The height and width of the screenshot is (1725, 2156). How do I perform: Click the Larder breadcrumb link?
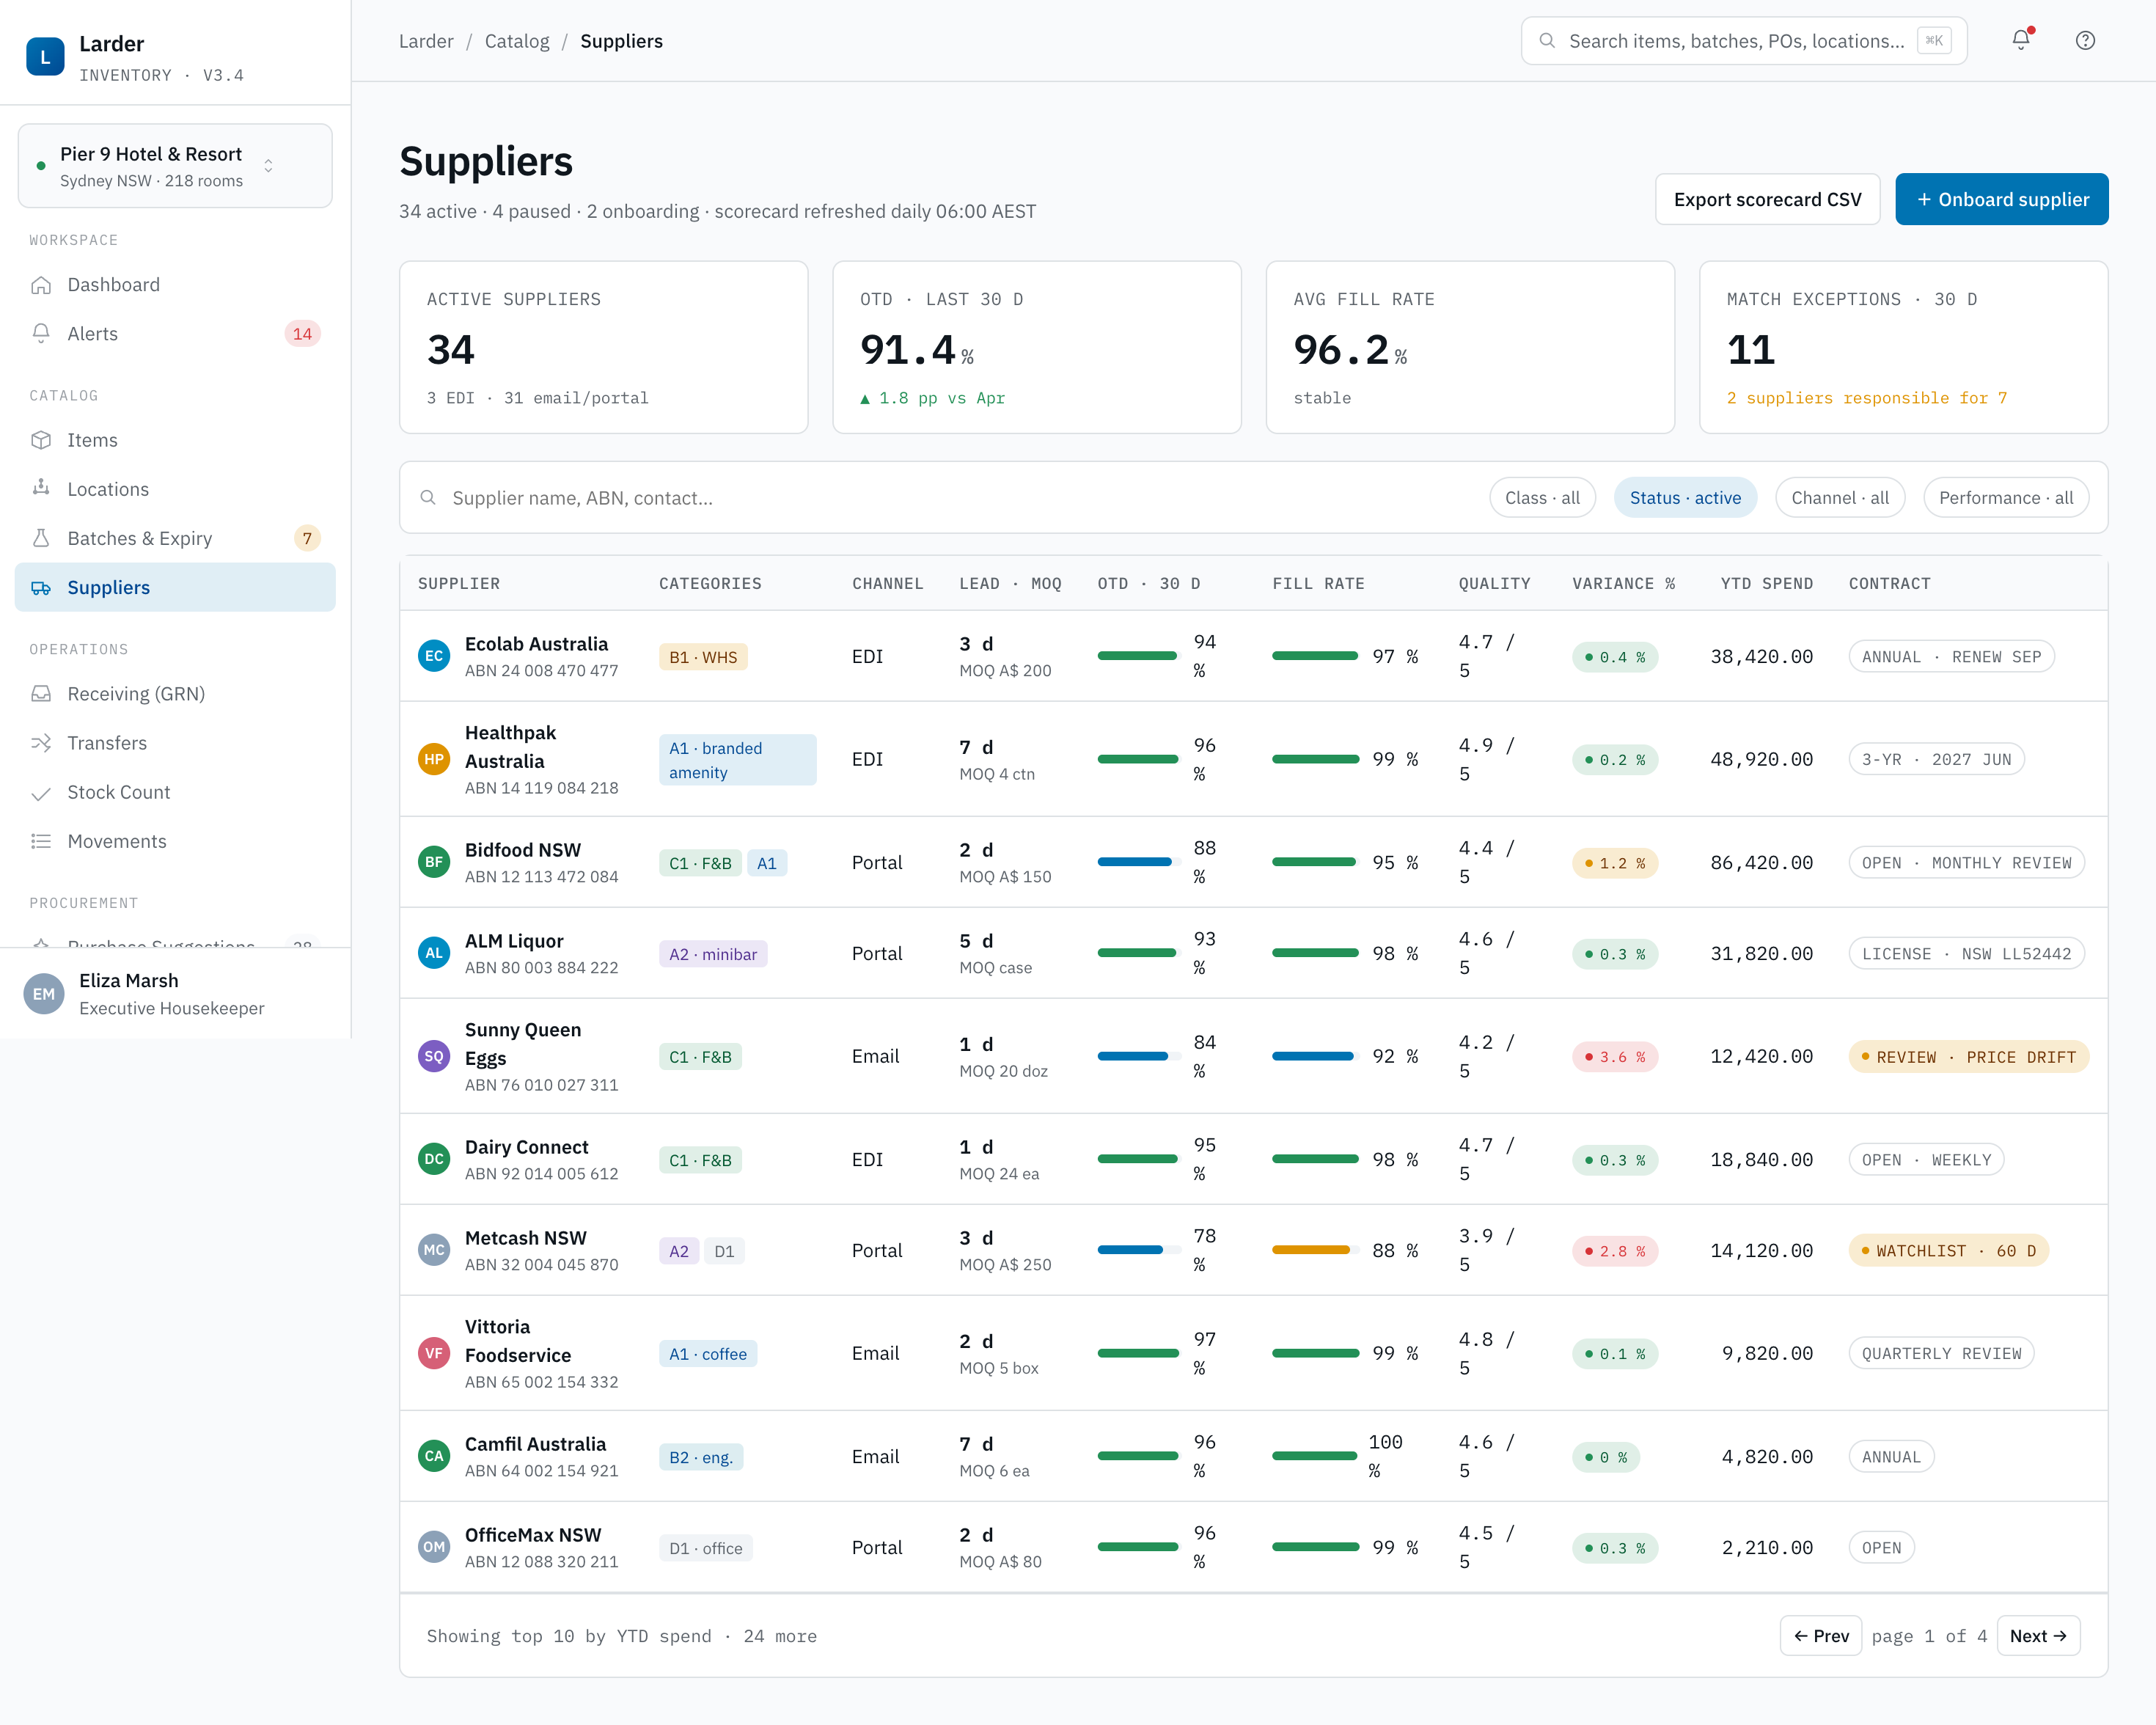click(x=426, y=41)
